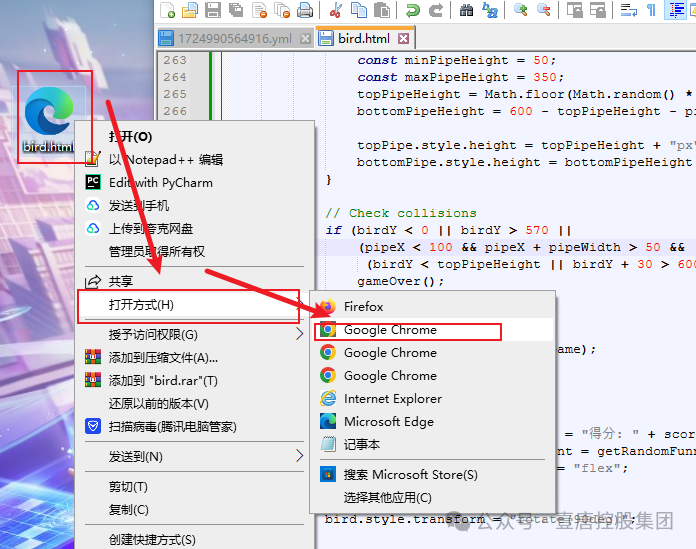Screen dimensions: 696x549
Task: Open with Microsoft Edge from submenu
Action: click(x=433, y=422)
